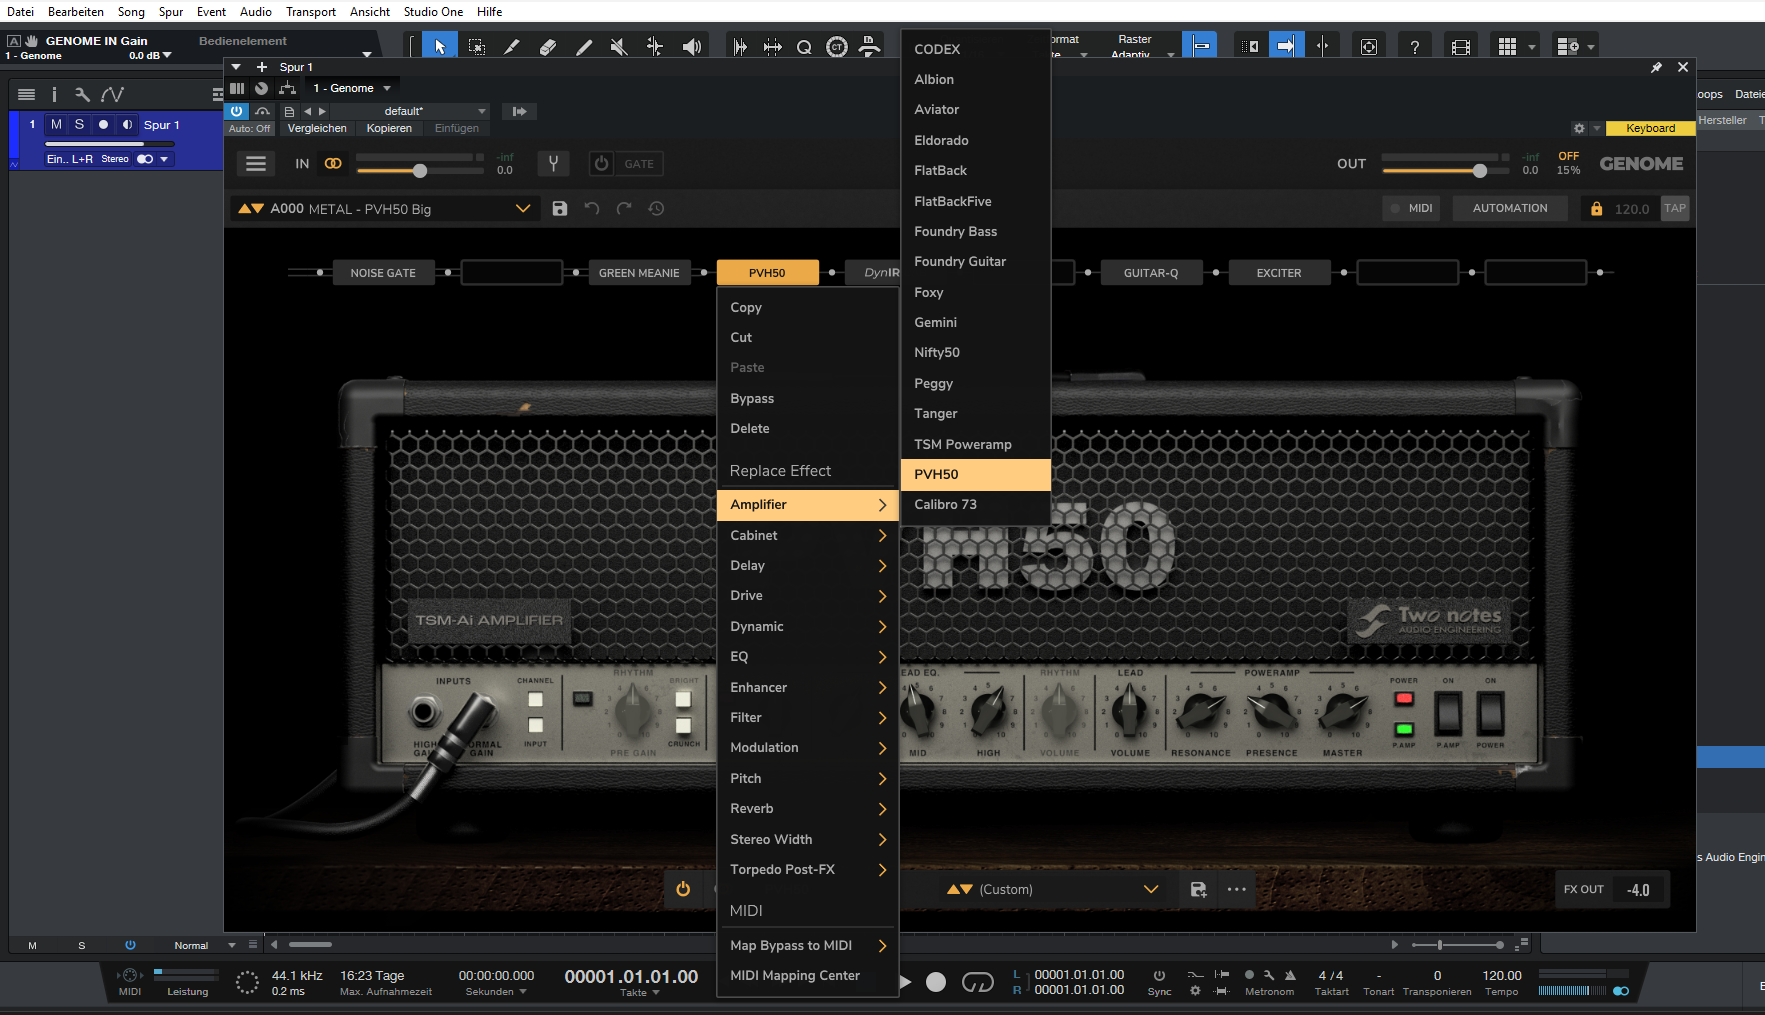The width and height of the screenshot is (1765, 1015).
Task: Open the track inspector i icon
Action: click(x=54, y=94)
